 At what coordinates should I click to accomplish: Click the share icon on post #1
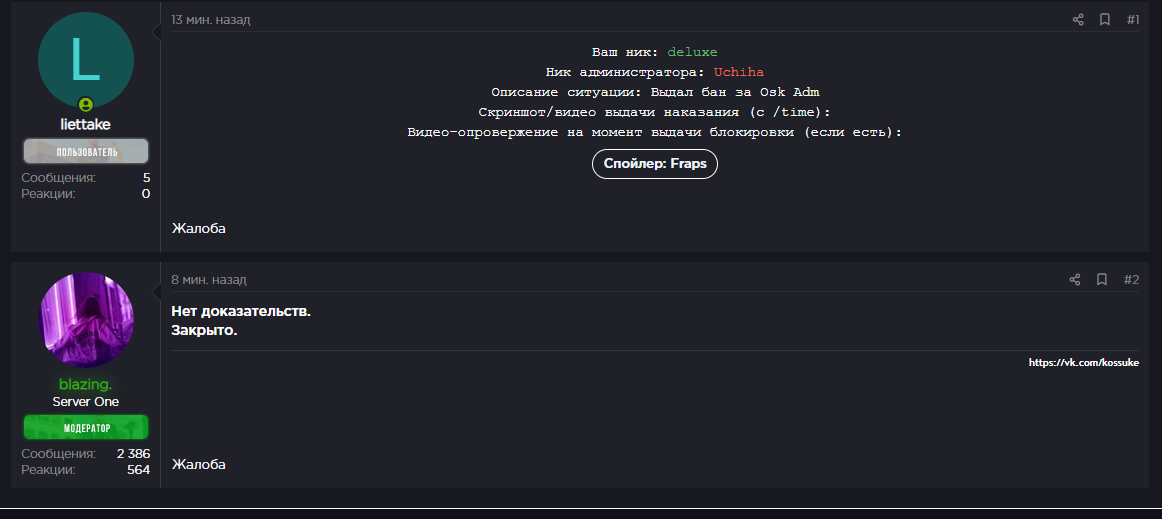(x=1078, y=20)
